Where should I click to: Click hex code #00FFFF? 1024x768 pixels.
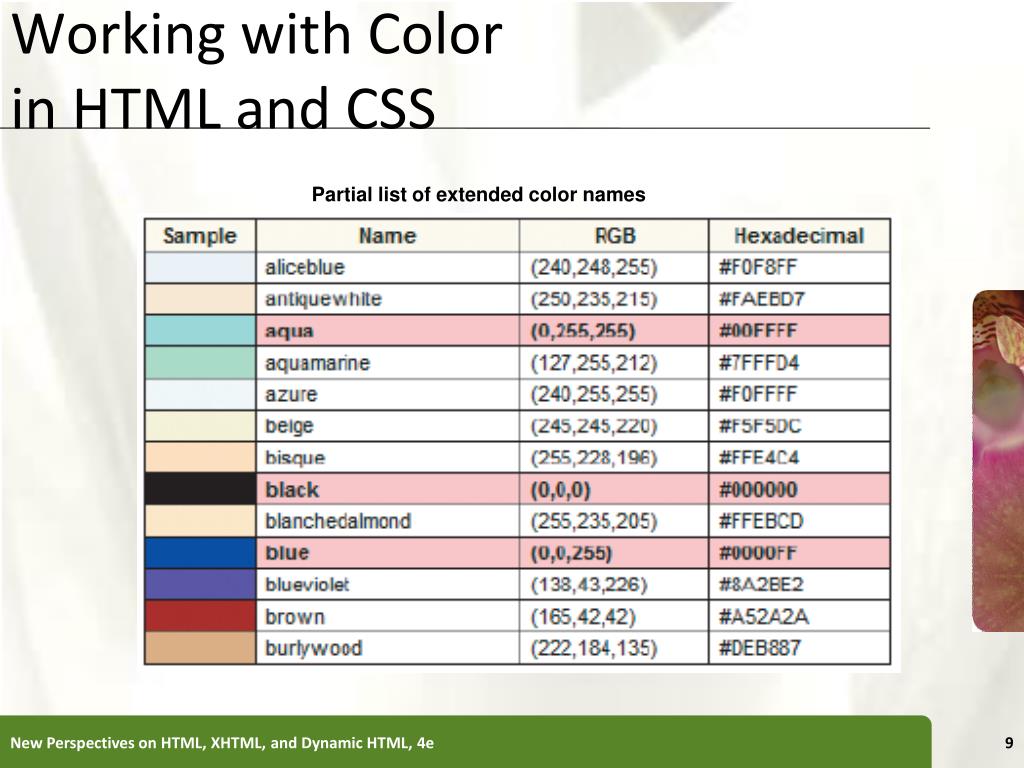[x=758, y=331]
